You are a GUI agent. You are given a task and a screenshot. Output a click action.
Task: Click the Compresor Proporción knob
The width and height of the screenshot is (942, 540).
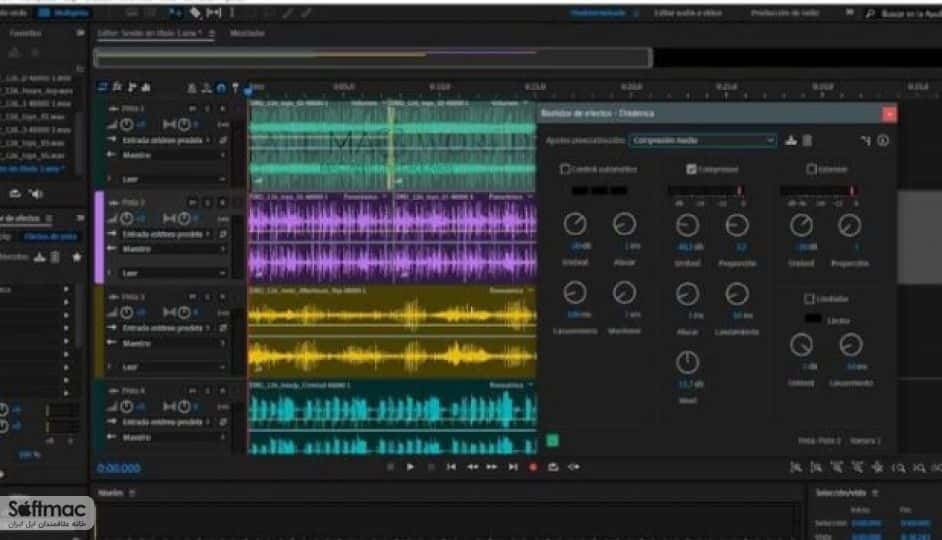click(x=737, y=225)
